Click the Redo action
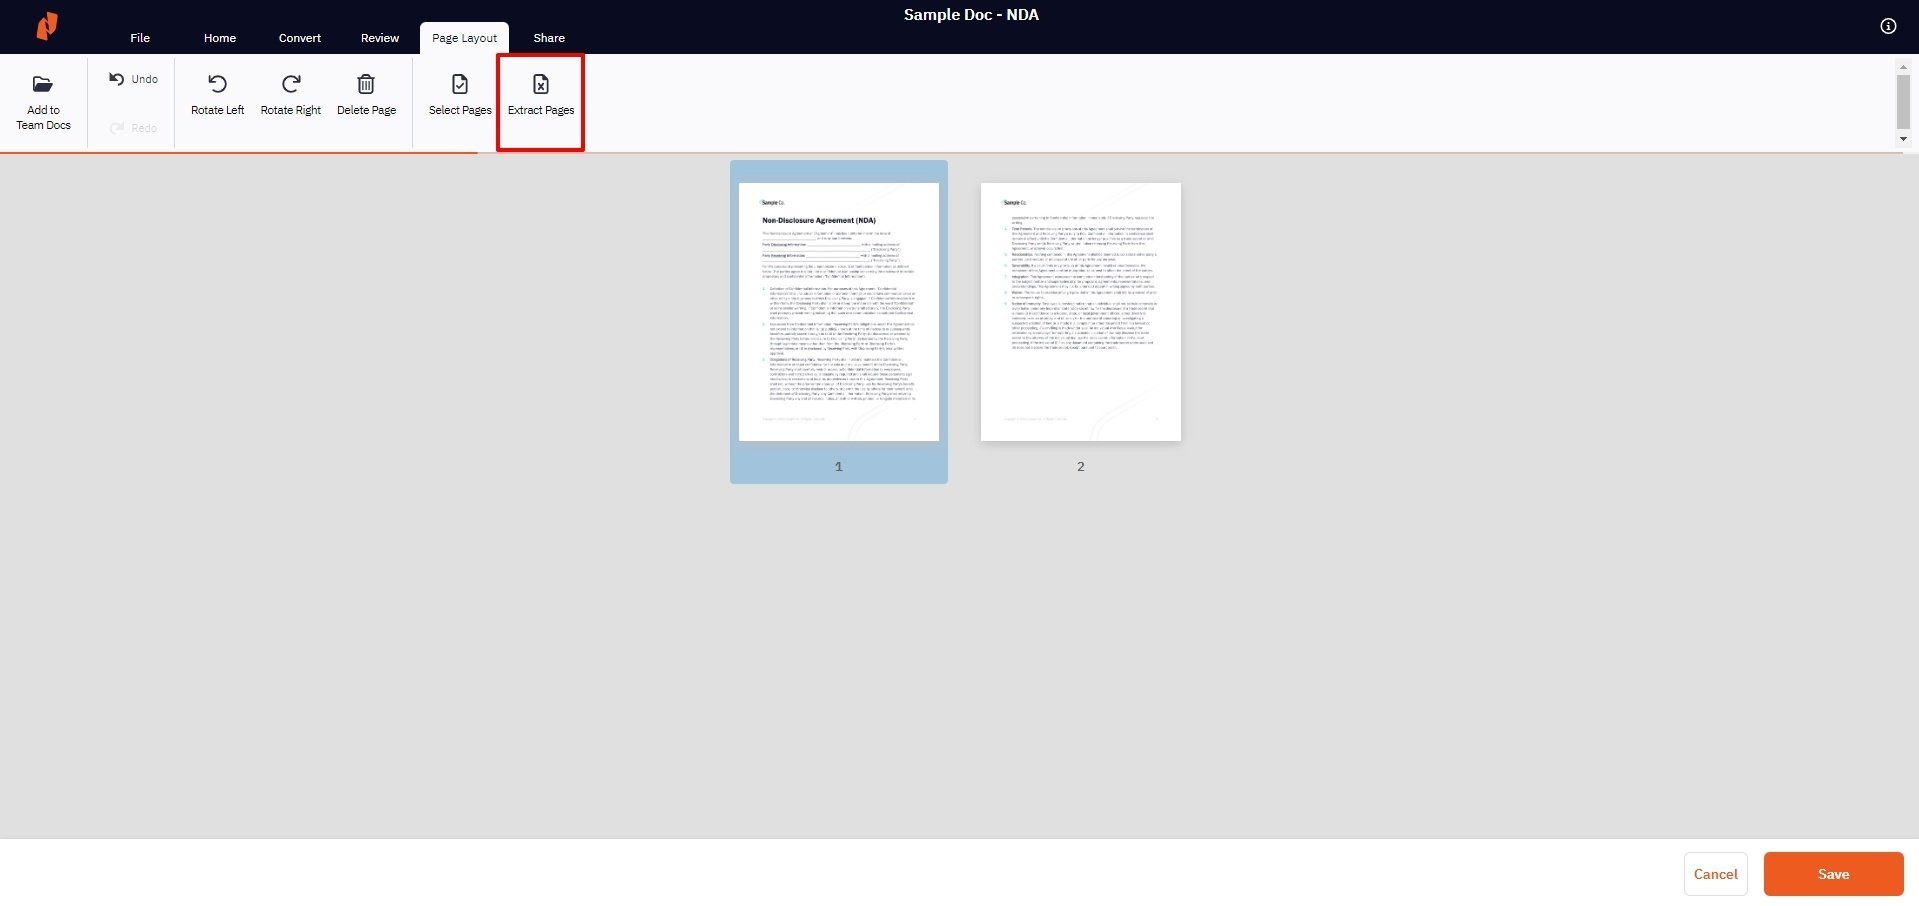Image resolution: width=1919 pixels, height=906 pixels. pyautogui.click(x=132, y=128)
